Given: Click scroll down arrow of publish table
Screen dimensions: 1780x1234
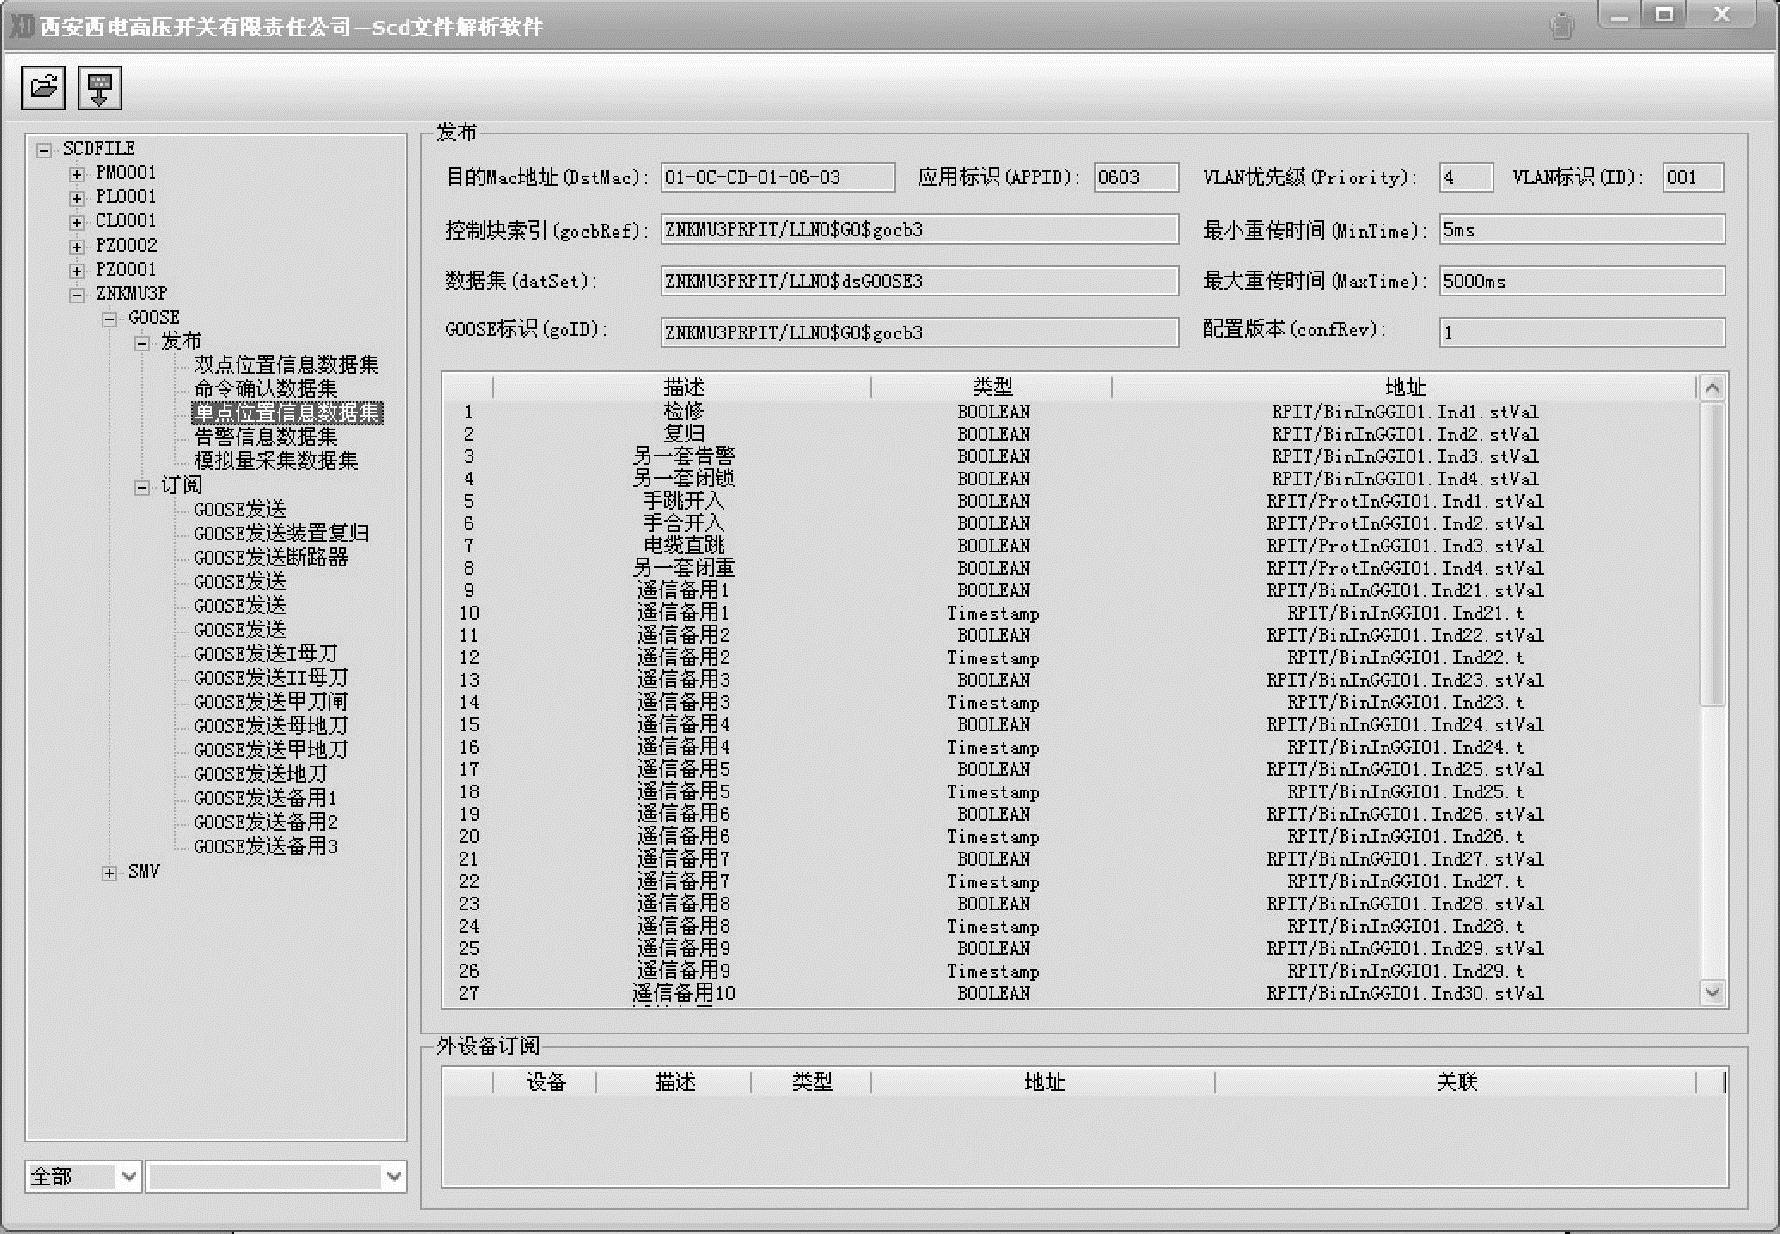Looking at the screenshot, I should [x=1712, y=993].
